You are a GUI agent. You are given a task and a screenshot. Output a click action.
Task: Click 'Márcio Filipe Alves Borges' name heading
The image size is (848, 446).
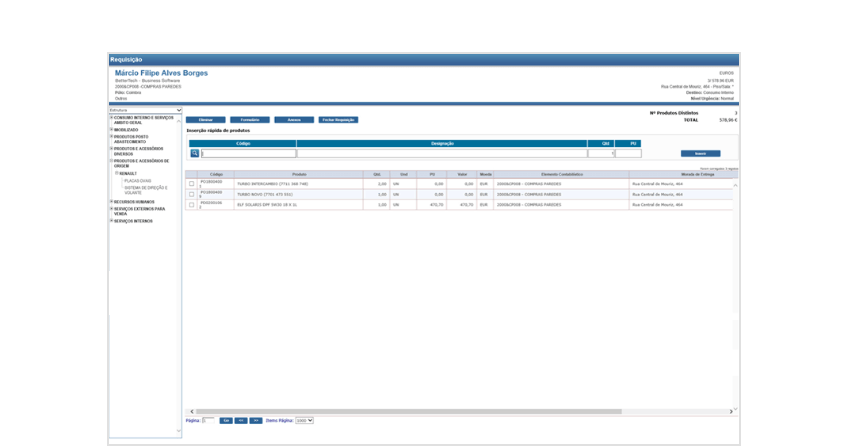coord(161,73)
